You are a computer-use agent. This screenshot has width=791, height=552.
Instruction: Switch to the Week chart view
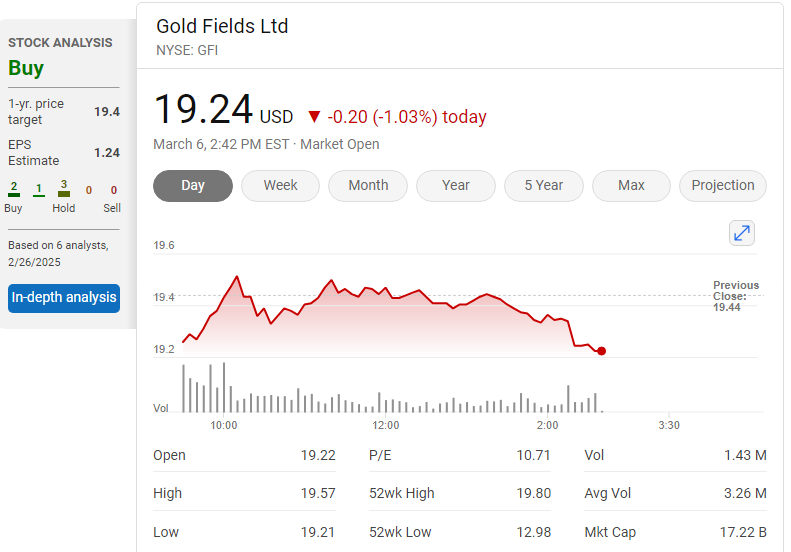click(x=281, y=186)
